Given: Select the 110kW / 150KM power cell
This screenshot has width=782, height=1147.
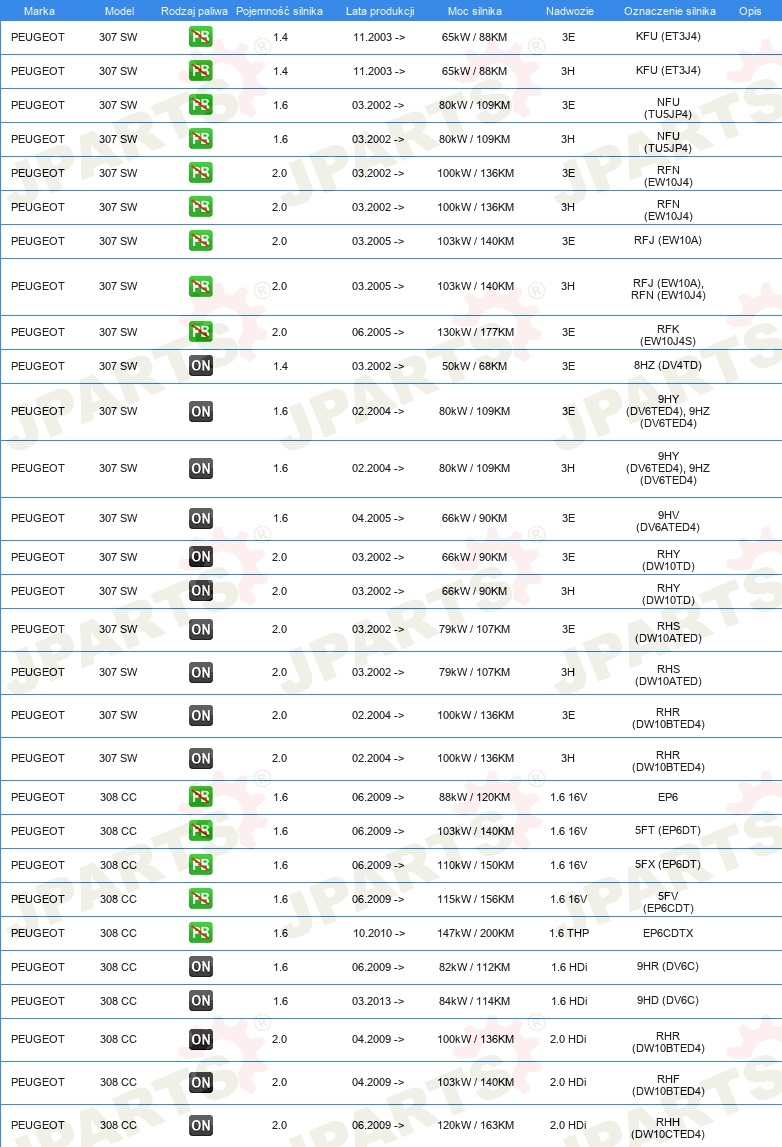Looking at the screenshot, I should click(x=475, y=865).
